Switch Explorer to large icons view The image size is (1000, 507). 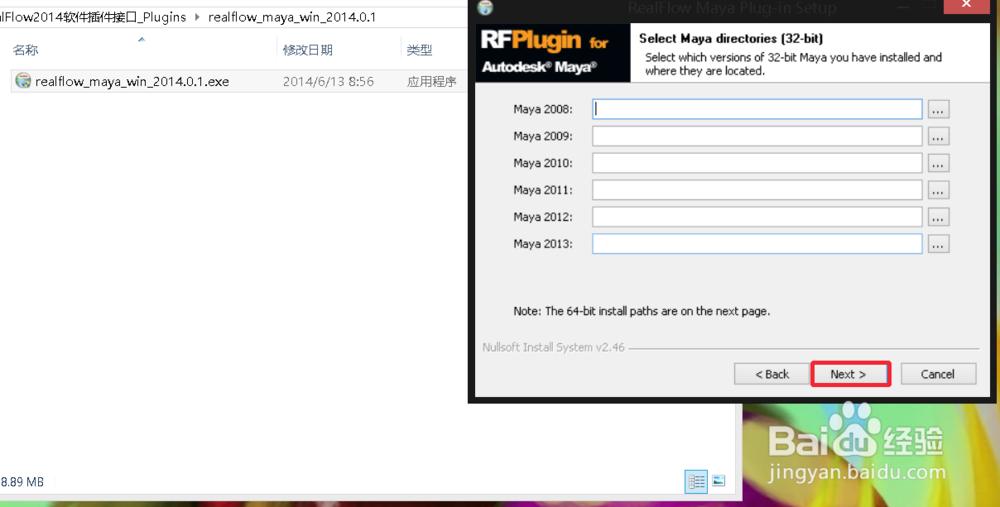point(719,481)
